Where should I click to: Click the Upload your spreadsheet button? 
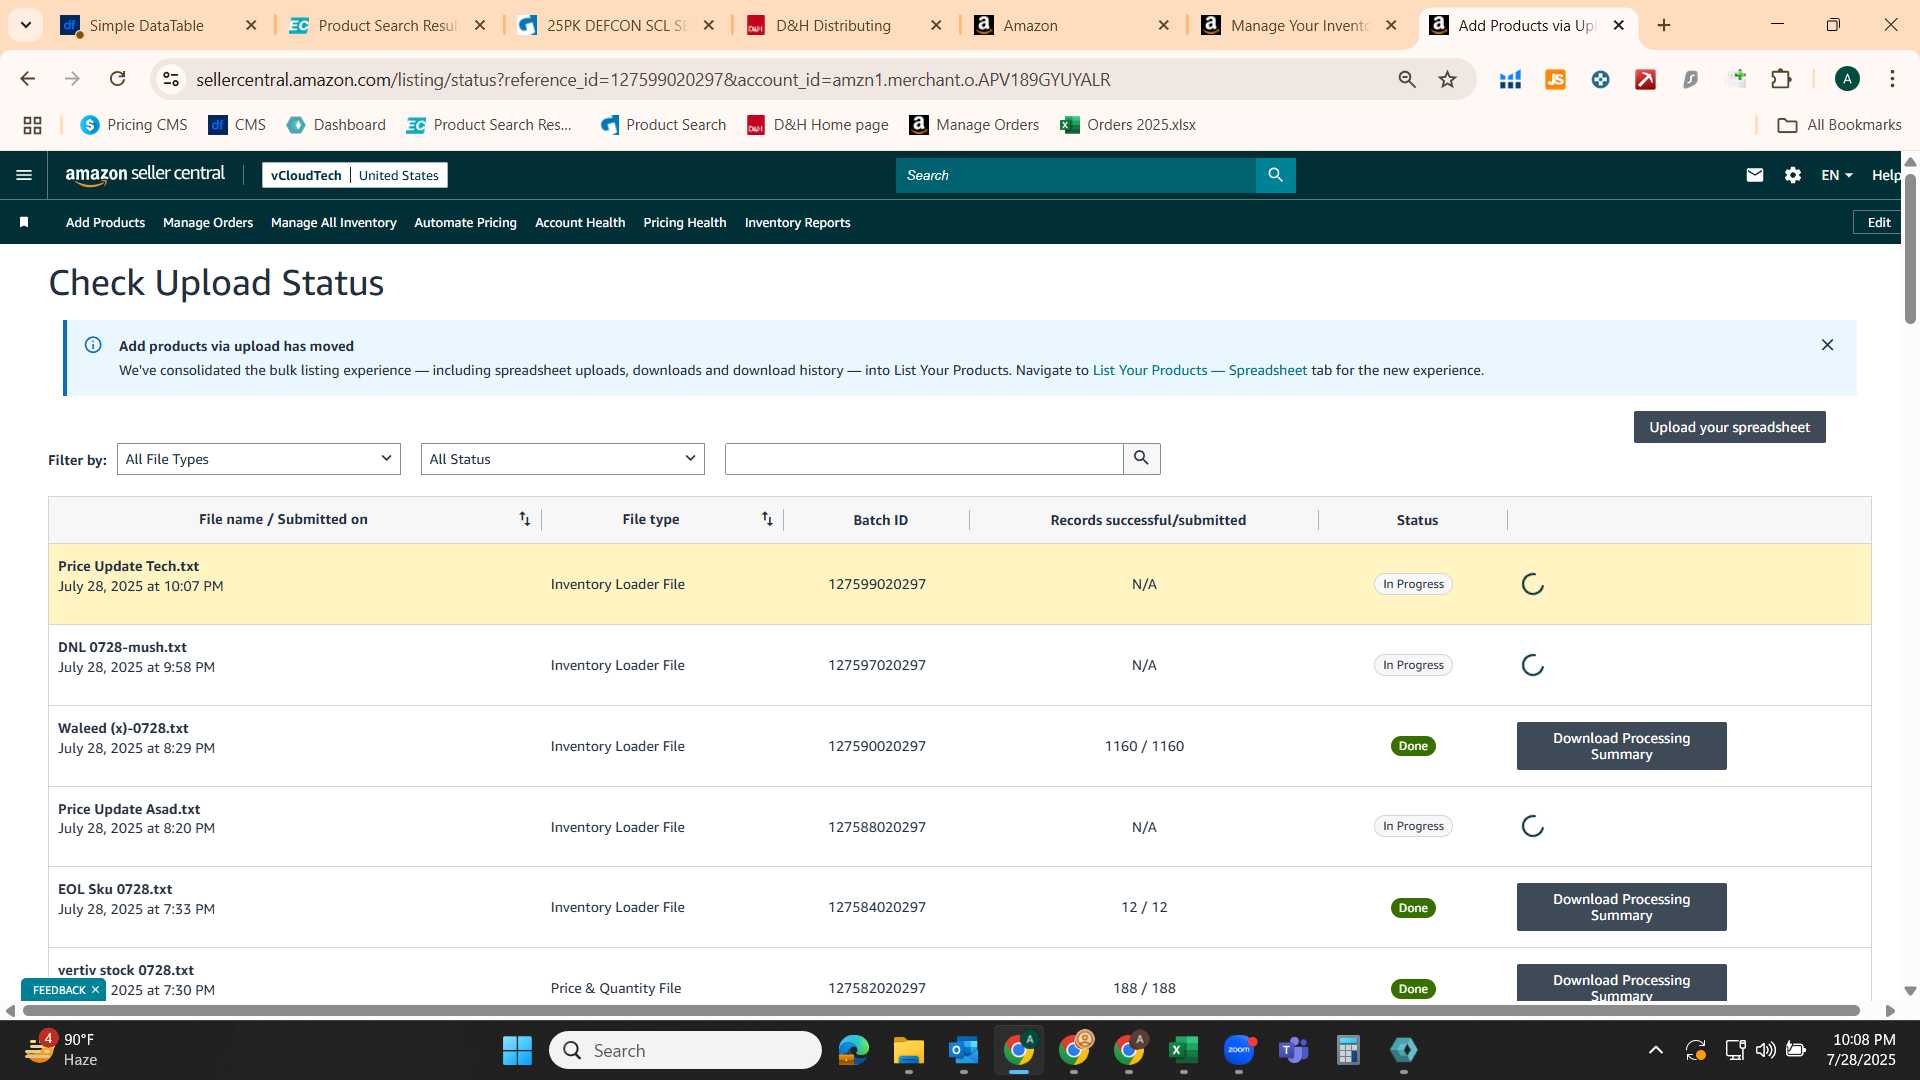coord(1729,427)
